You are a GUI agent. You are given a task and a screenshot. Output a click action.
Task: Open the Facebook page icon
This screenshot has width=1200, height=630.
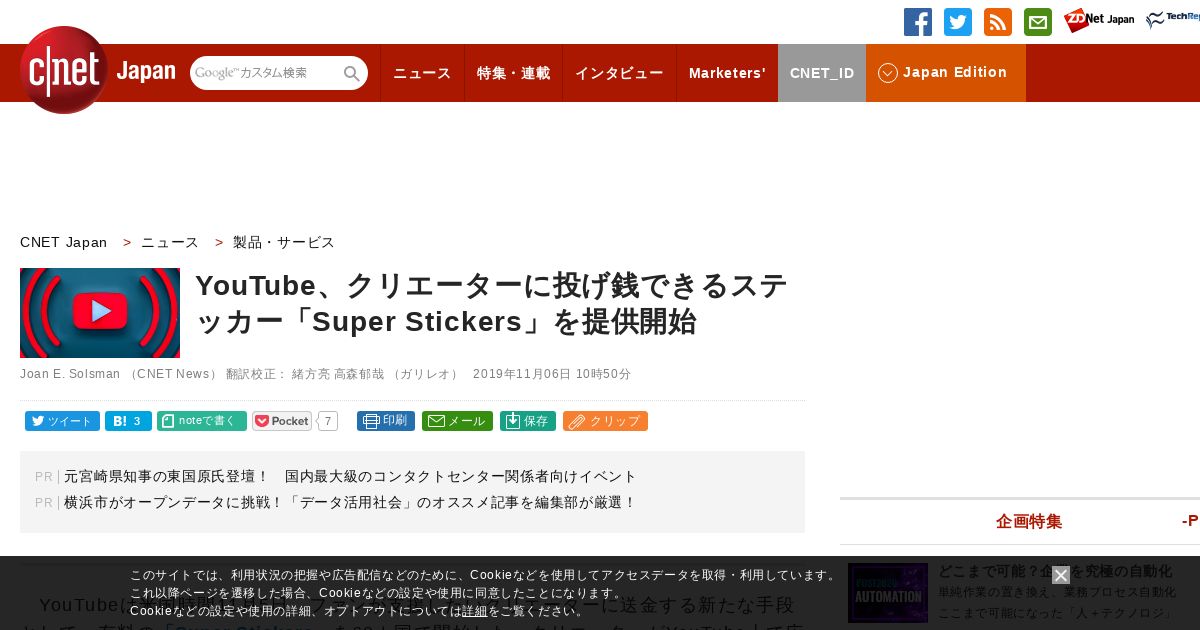(x=918, y=22)
